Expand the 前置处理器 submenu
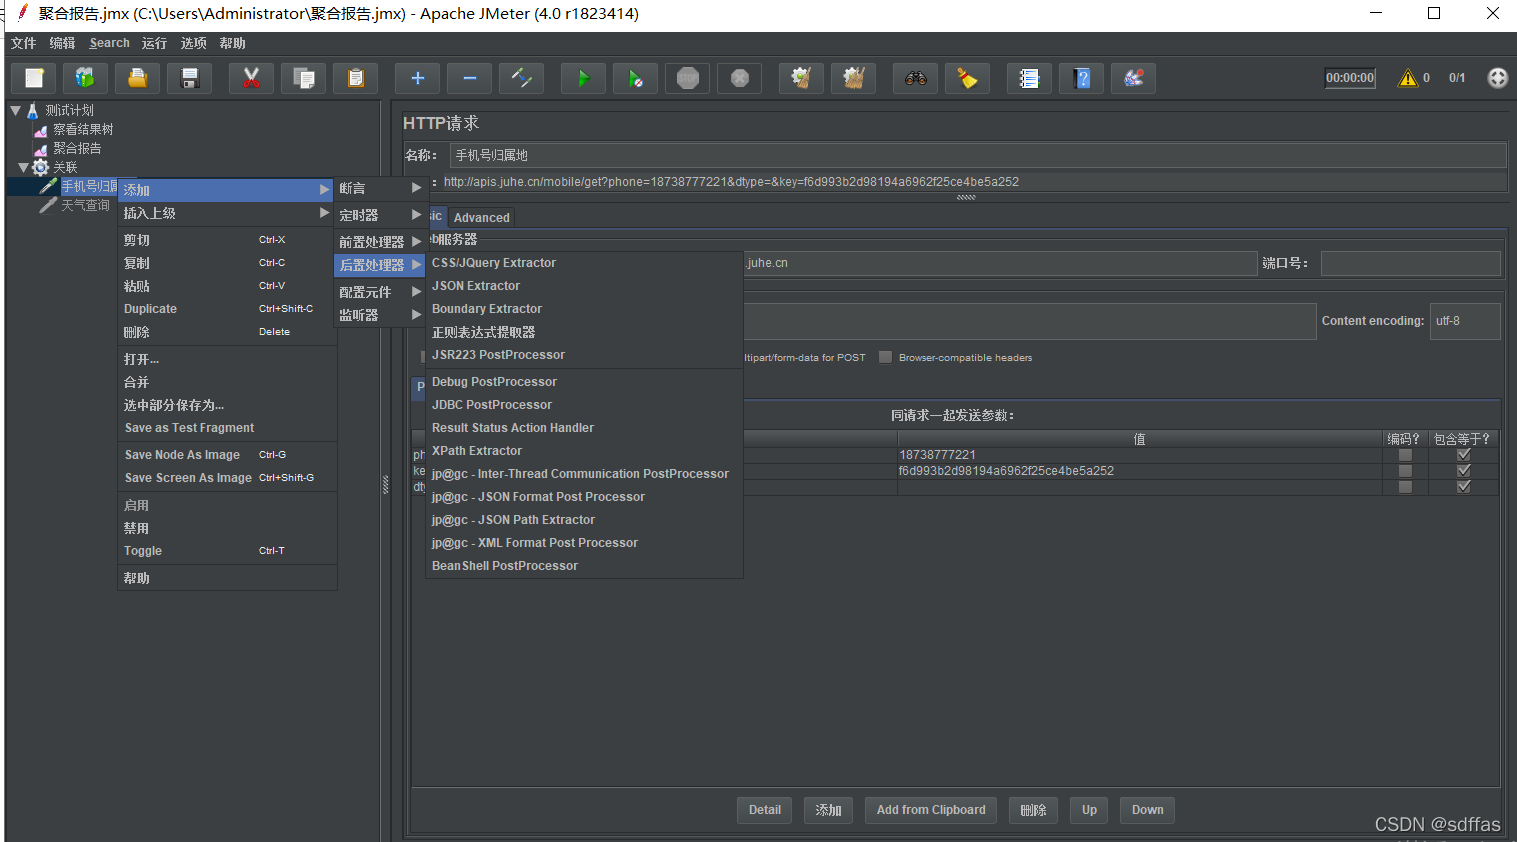The width and height of the screenshot is (1517, 842). coord(380,242)
